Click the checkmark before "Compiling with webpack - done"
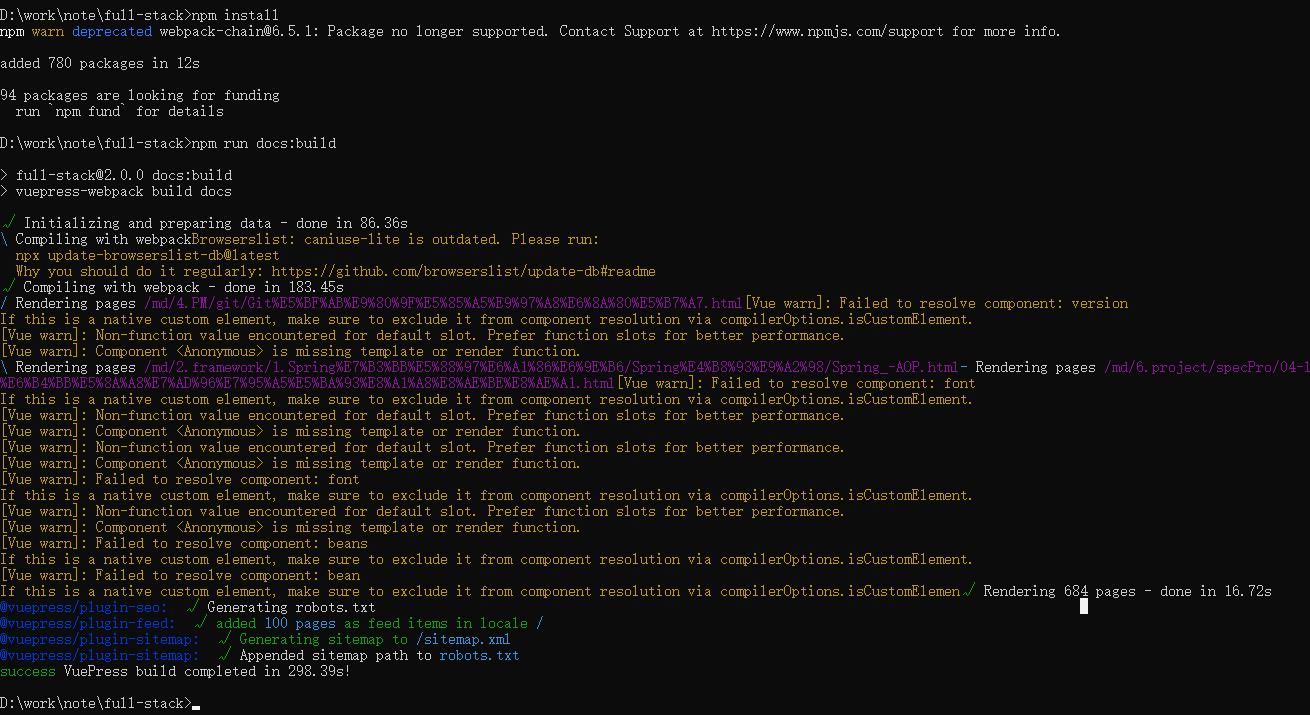Image resolution: width=1310 pixels, height=715 pixels. [9, 287]
